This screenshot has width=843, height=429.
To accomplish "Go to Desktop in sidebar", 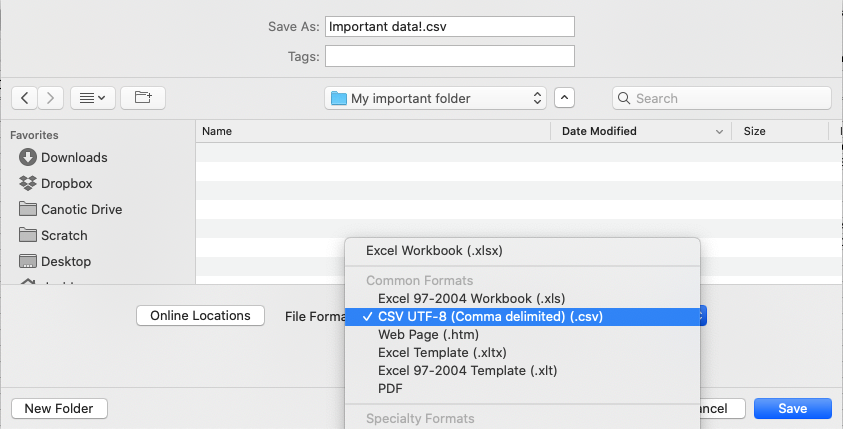I will [x=55, y=261].
